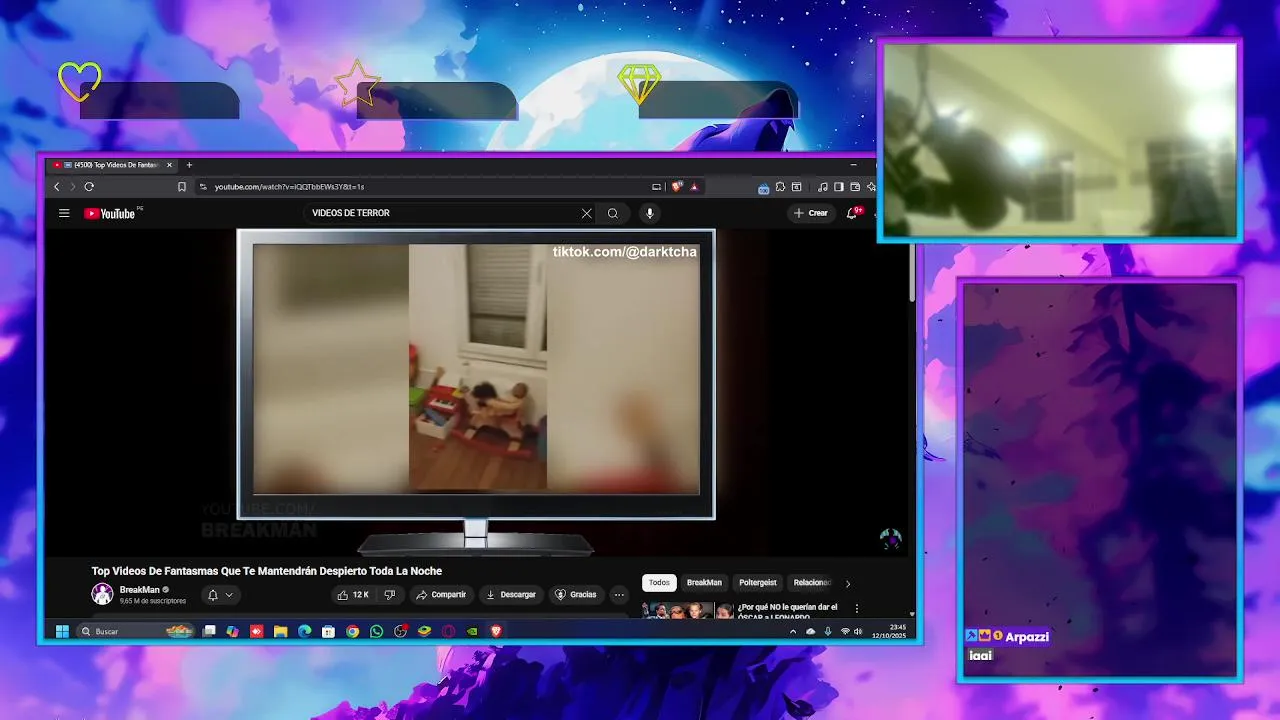Screen dimensions: 1280x720
Task: Select the Relacionados filter chip
Action: tap(812, 583)
